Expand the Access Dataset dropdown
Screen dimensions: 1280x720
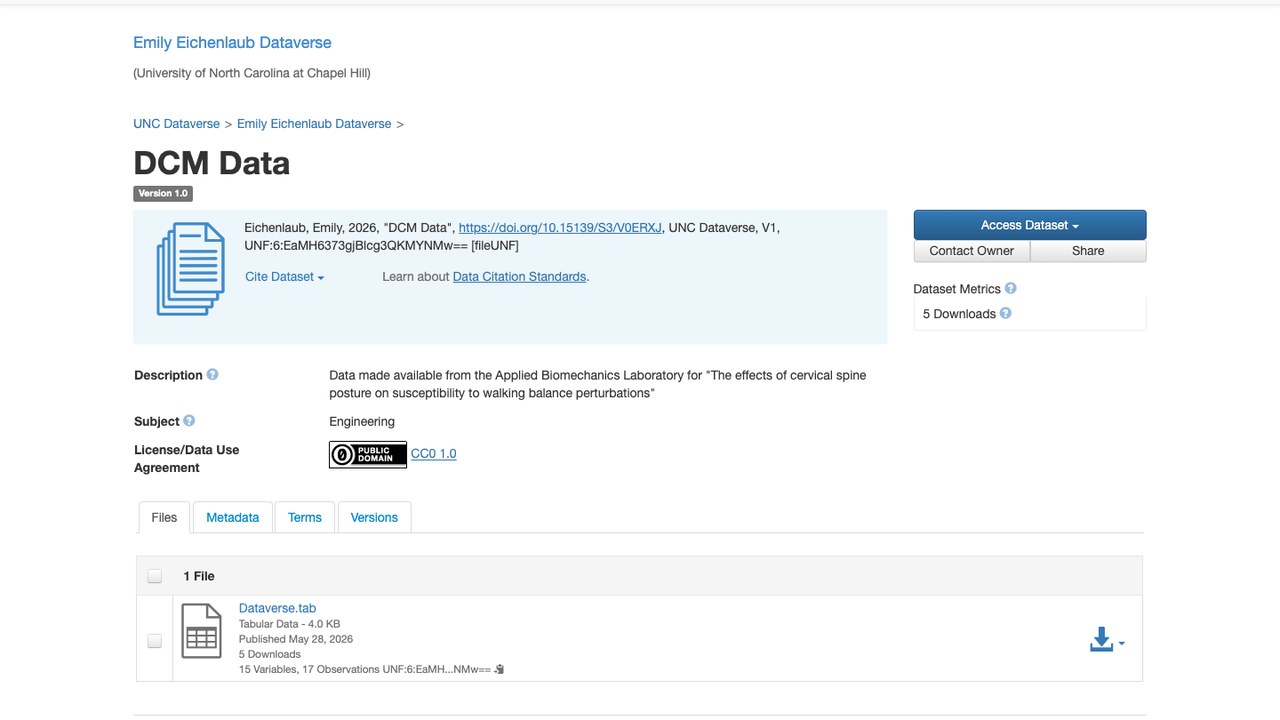click(x=1030, y=225)
